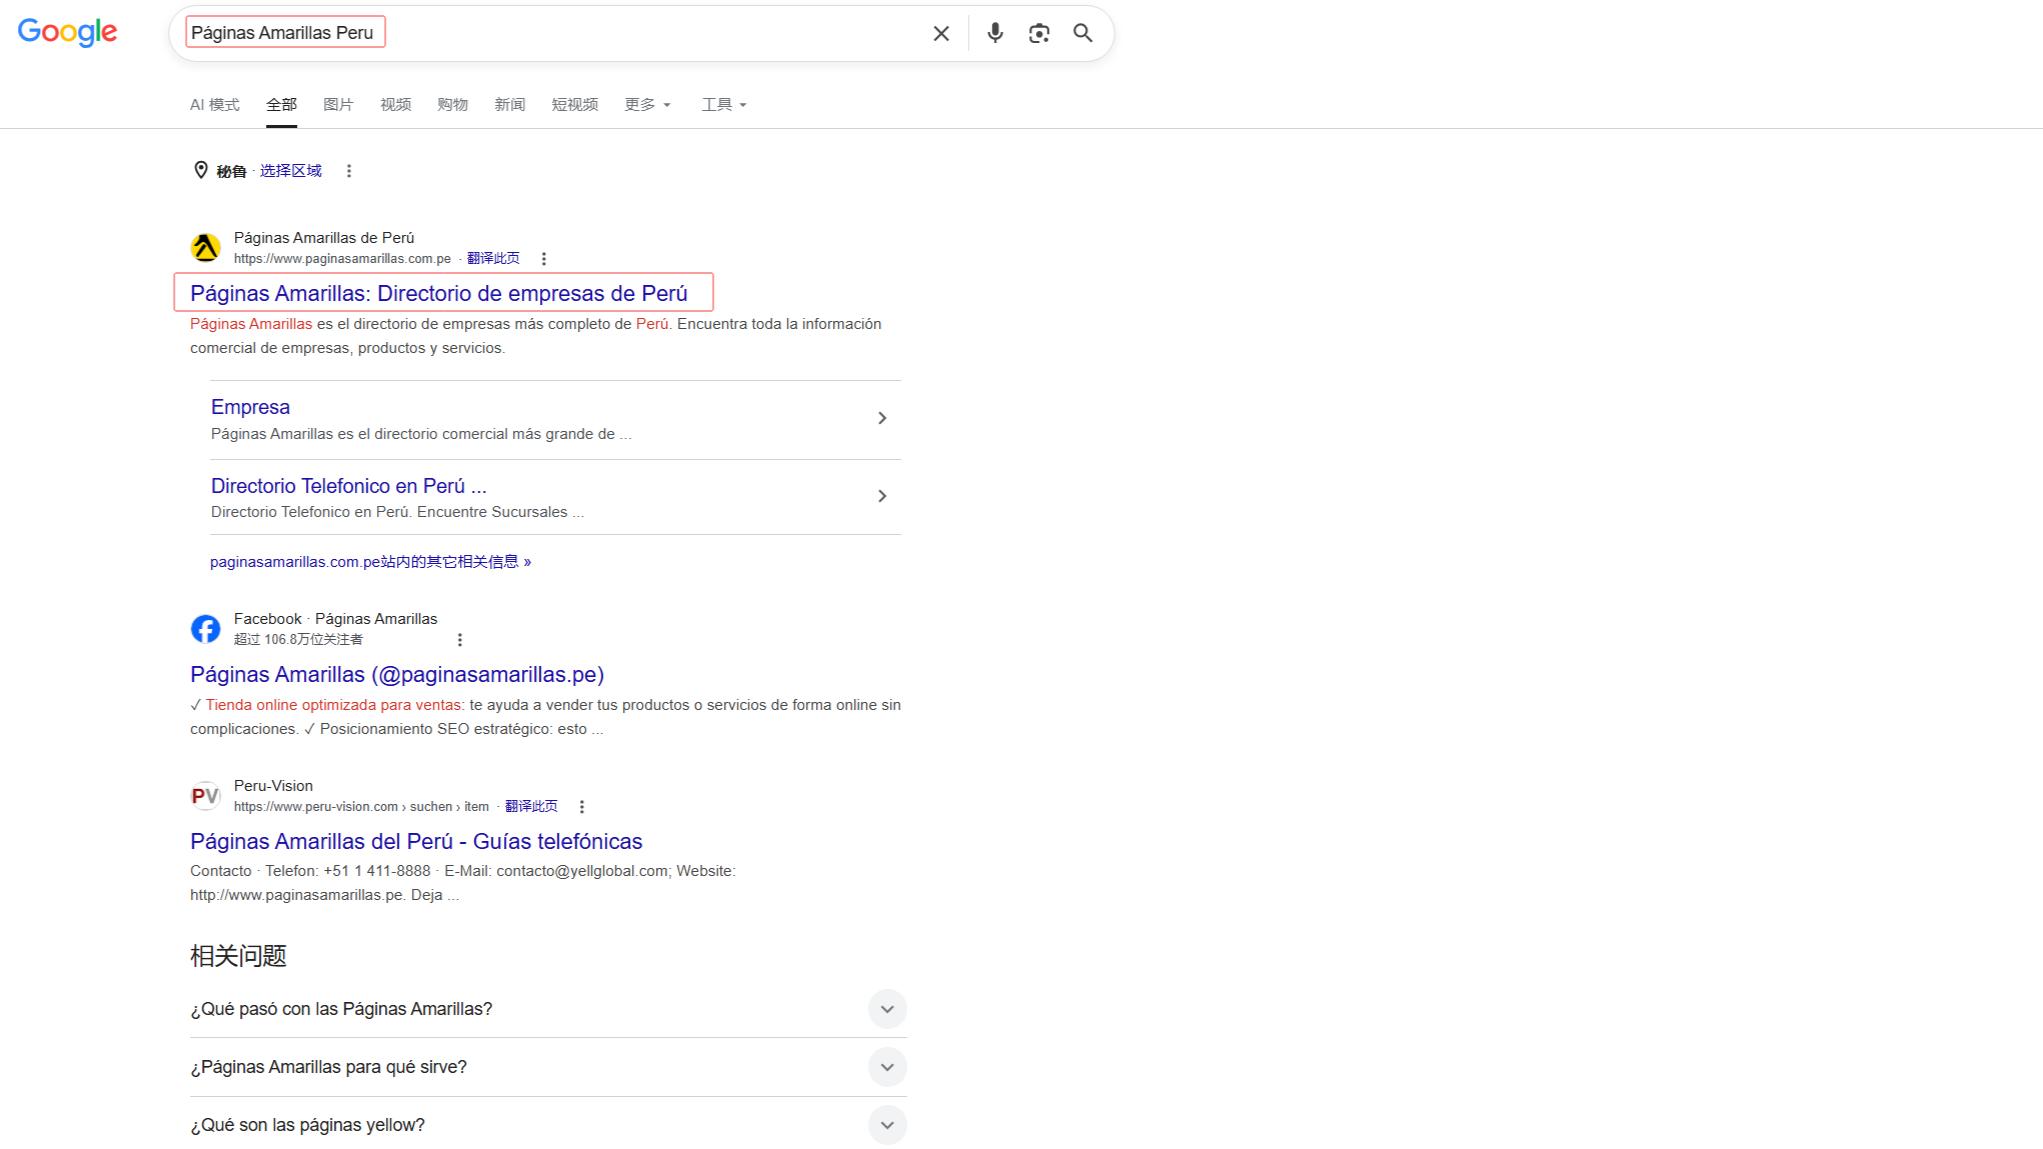Expand ¿Páginas Amarillas para qué sirve?
2043x1149 pixels.
pos(548,1067)
